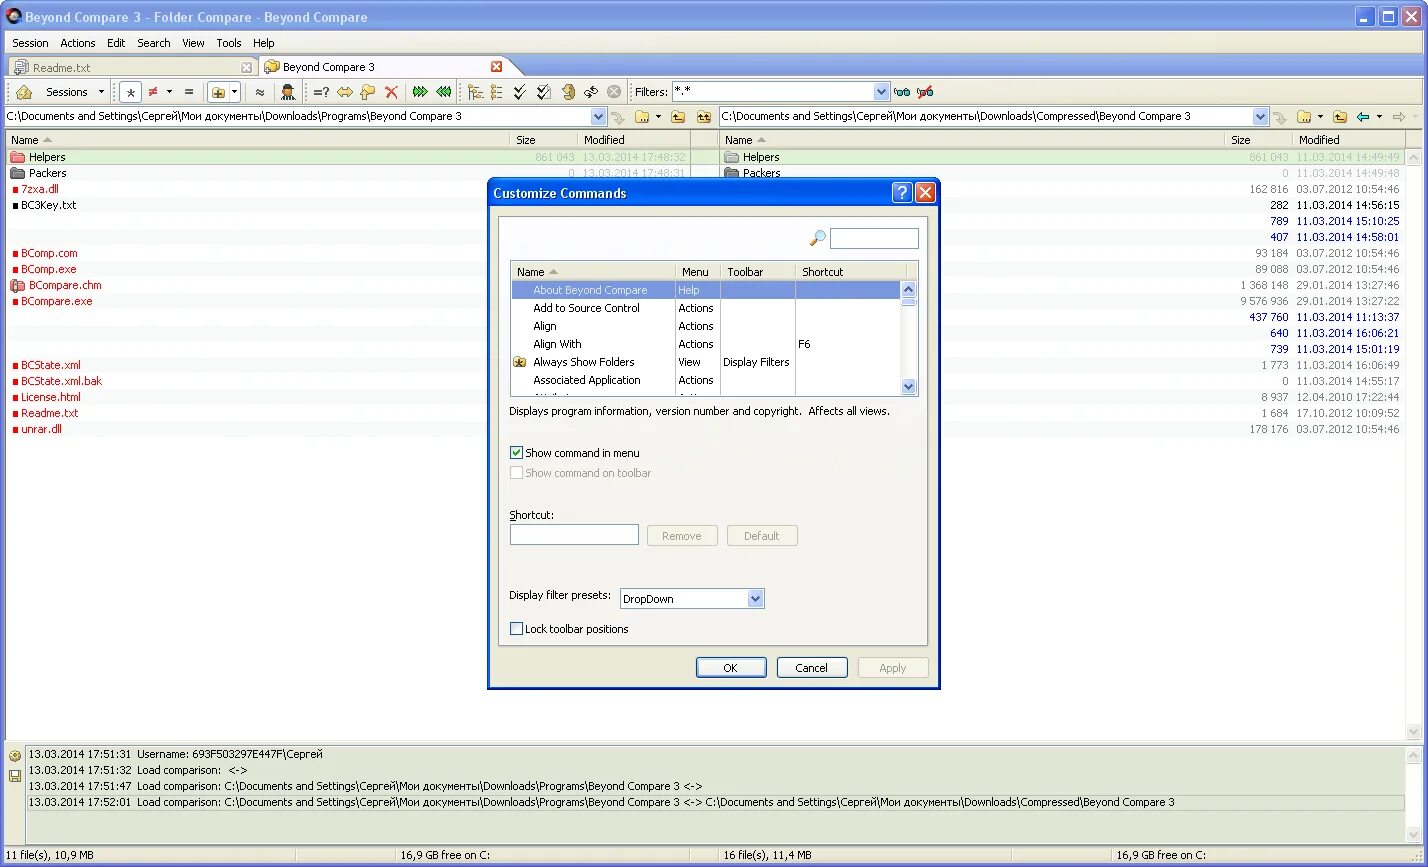The width and height of the screenshot is (1428, 867).
Task: Open the Actions menu
Action: (x=78, y=43)
